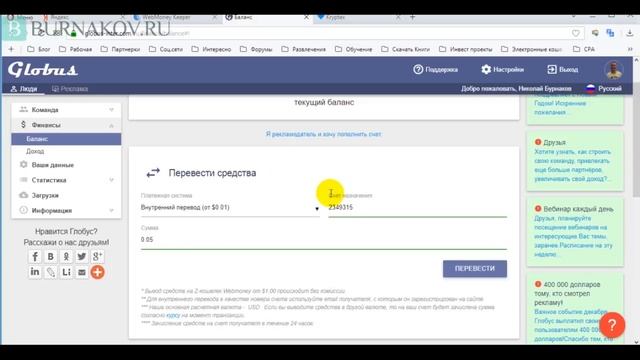640x360 pixels.
Task: Share via Google Plus icon
Action: coord(97,256)
